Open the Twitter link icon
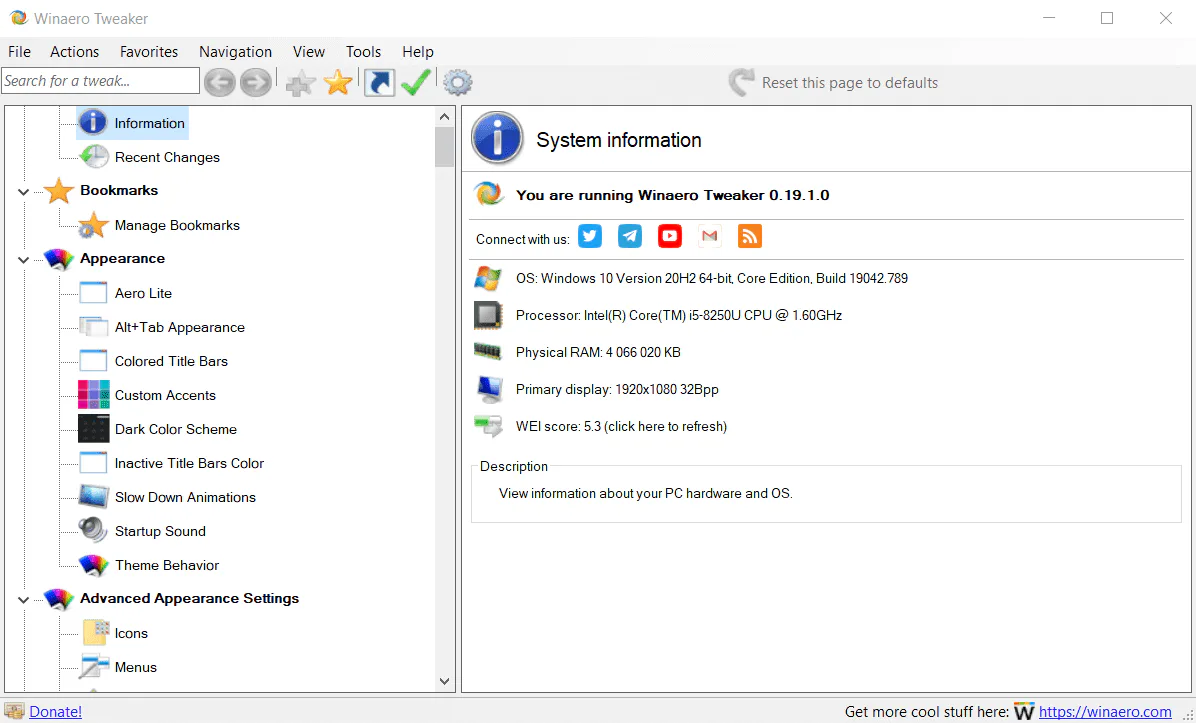Image resolution: width=1196 pixels, height=723 pixels. coord(590,236)
